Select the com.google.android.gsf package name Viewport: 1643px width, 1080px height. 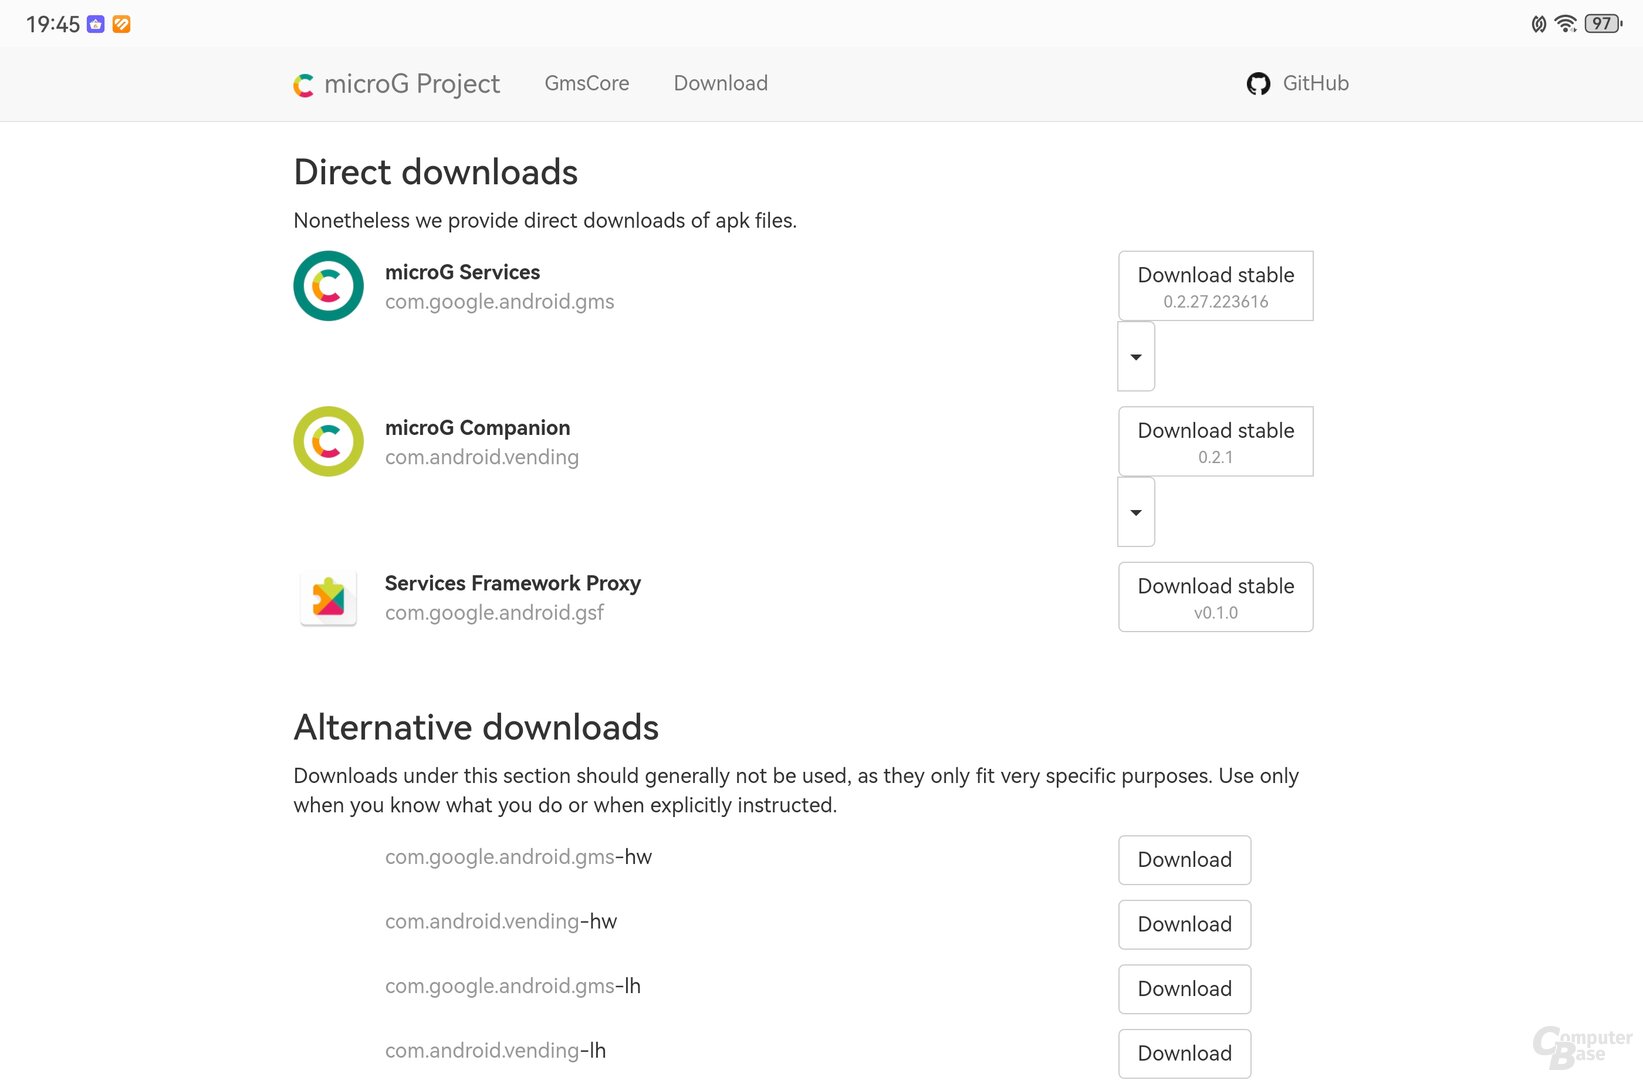coord(495,613)
